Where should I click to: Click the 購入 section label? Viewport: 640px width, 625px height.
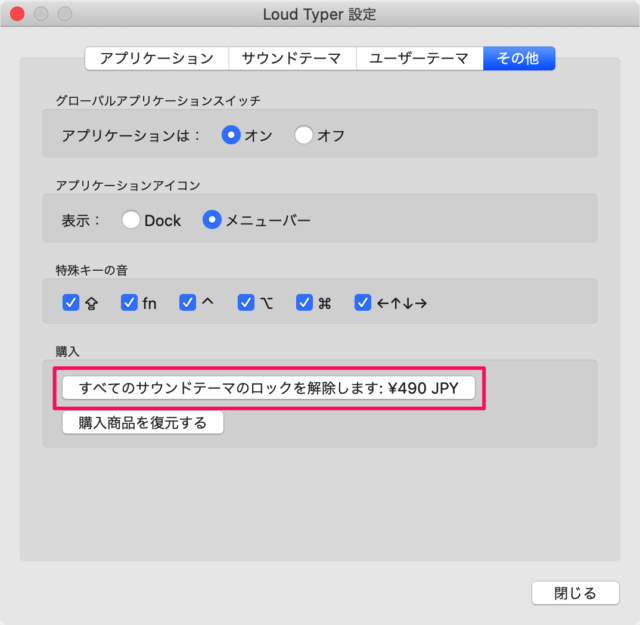pyautogui.click(x=67, y=351)
